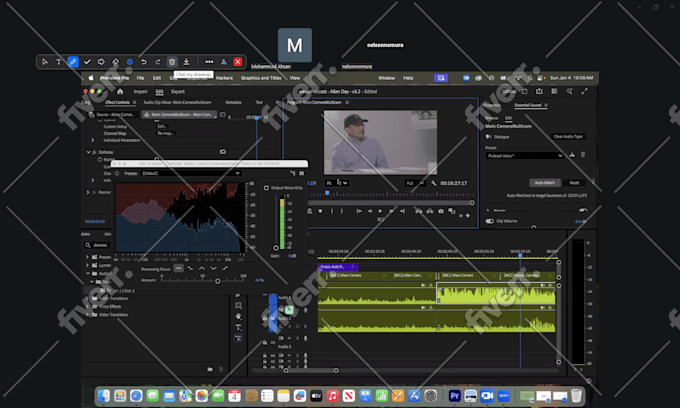
Task: Select the Text annotation tool
Action: coord(59,62)
